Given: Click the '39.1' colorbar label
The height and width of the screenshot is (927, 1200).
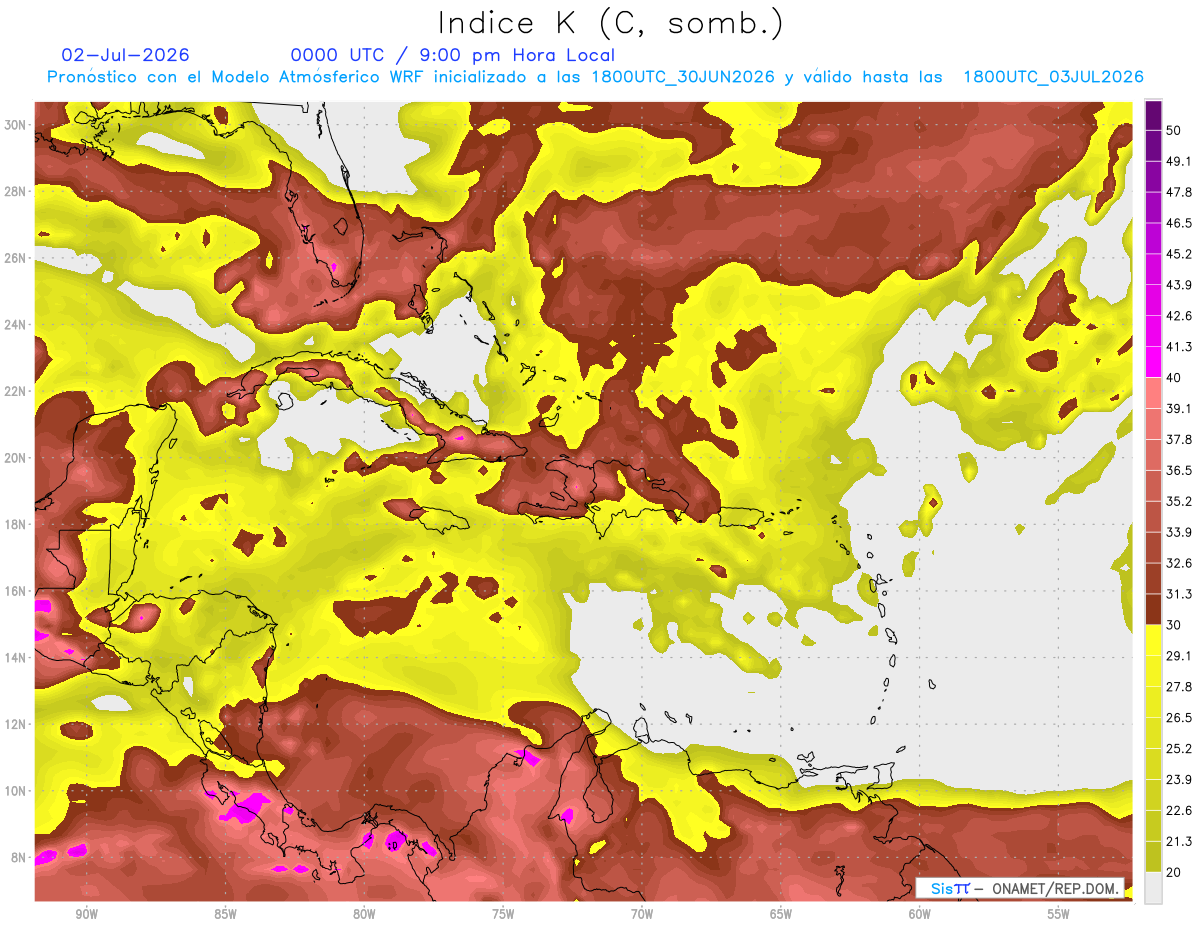Looking at the screenshot, I should pyautogui.click(x=1178, y=409).
